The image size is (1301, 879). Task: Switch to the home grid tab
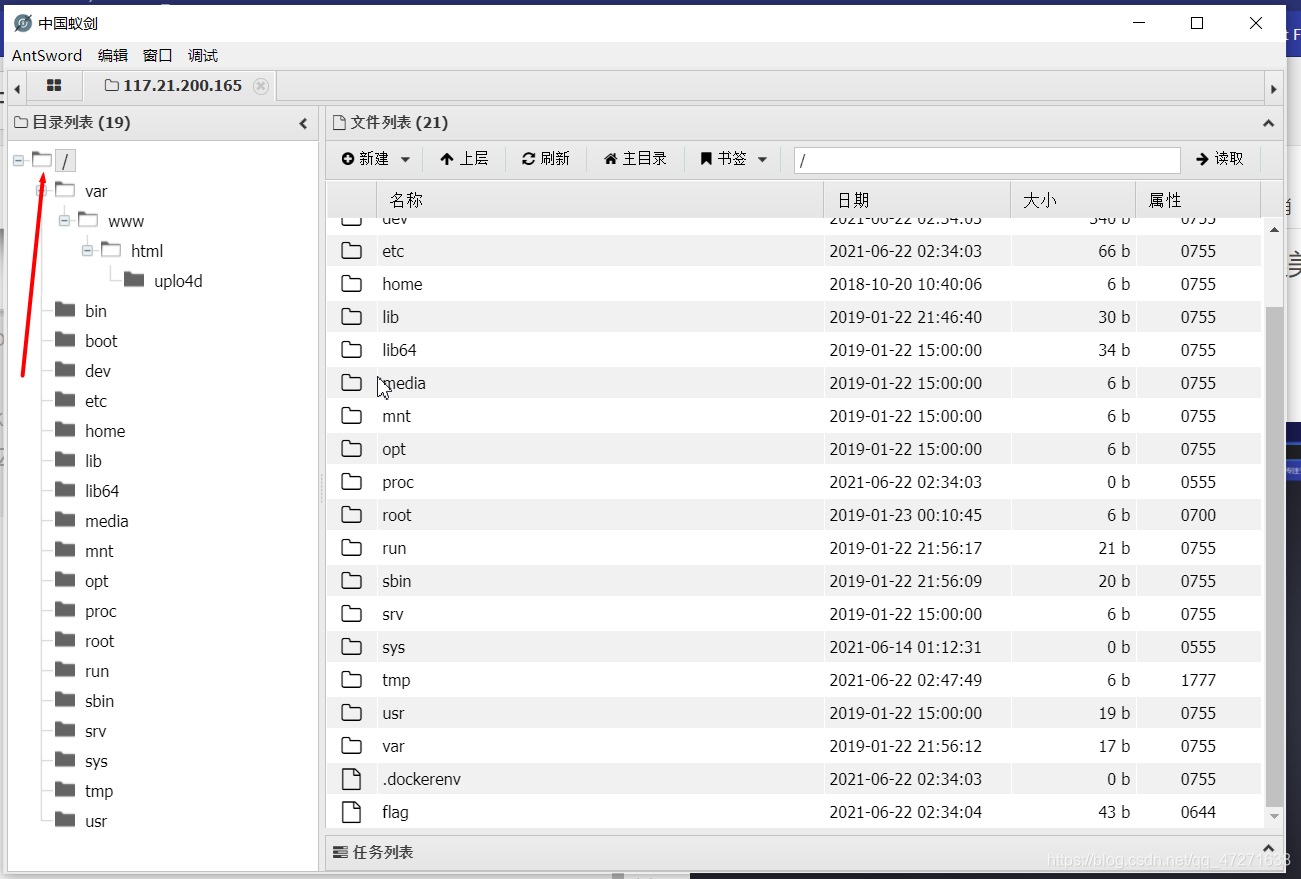click(x=54, y=86)
